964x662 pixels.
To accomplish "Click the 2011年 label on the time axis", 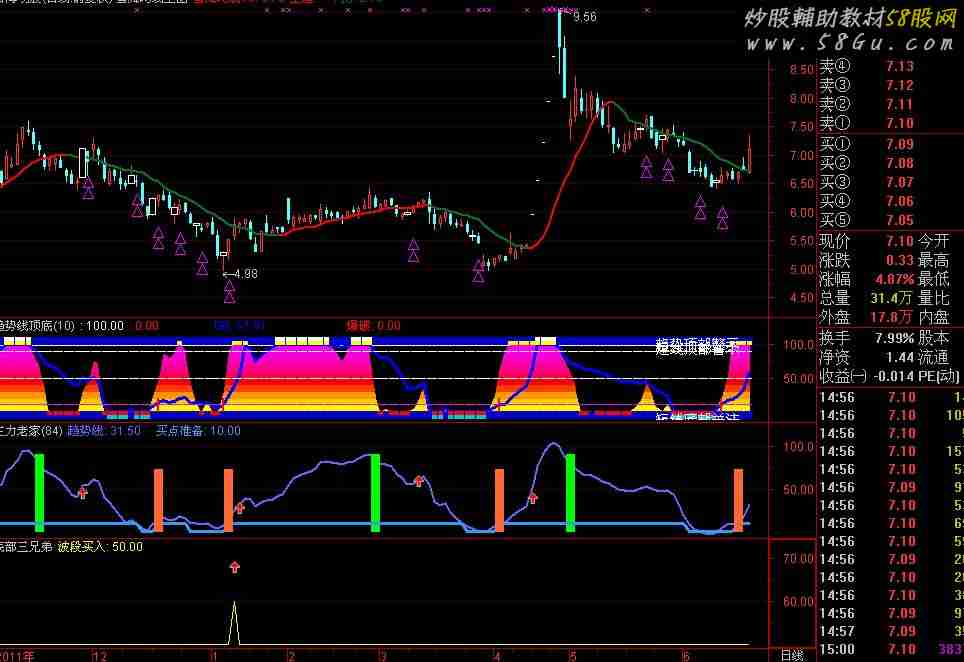I will [18, 655].
